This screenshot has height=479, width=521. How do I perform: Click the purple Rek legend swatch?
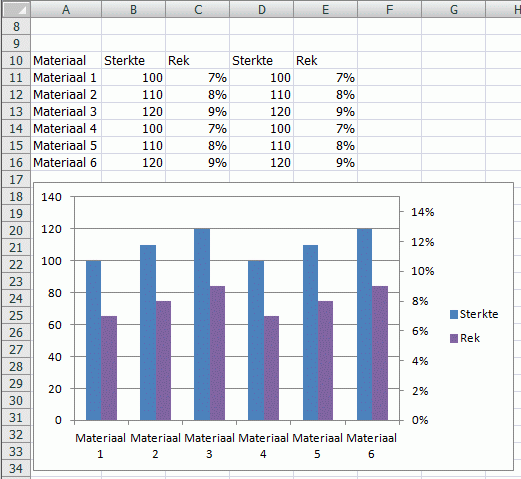pos(454,338)
